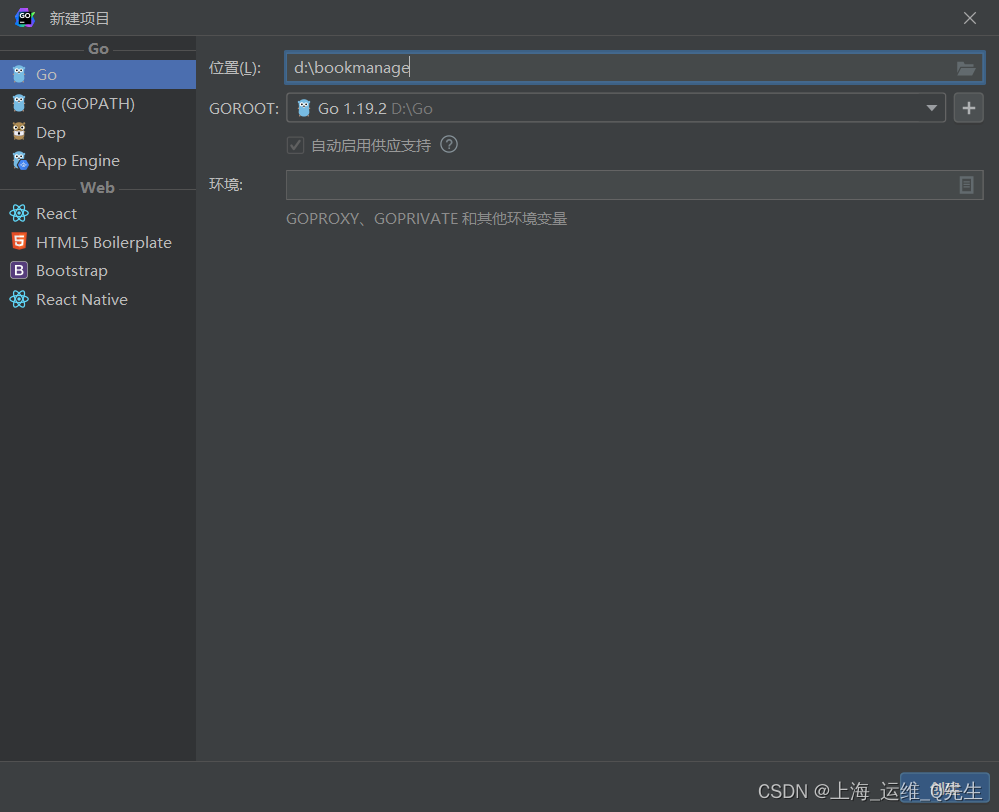Viewport: 999px width, 812px height.
Task: Open environment variables editor icon
Action: tap(966, 185)
